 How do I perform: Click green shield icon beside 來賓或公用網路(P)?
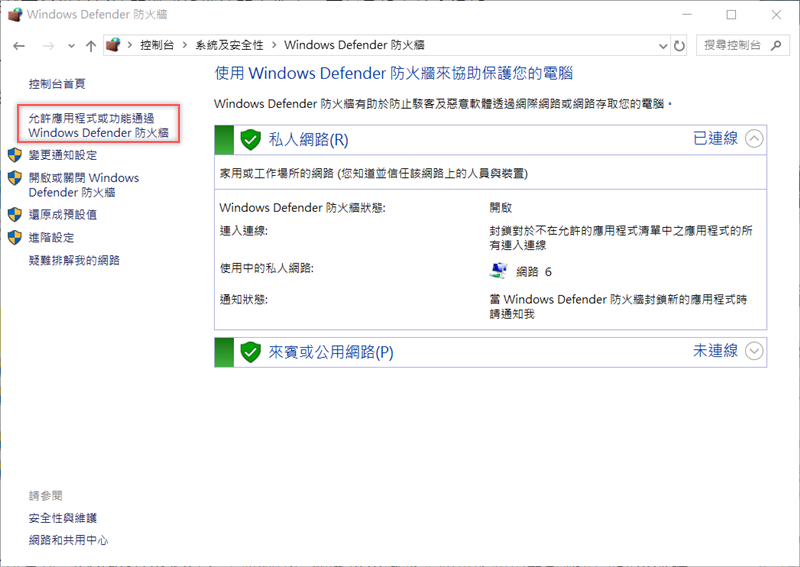(250, 352)
